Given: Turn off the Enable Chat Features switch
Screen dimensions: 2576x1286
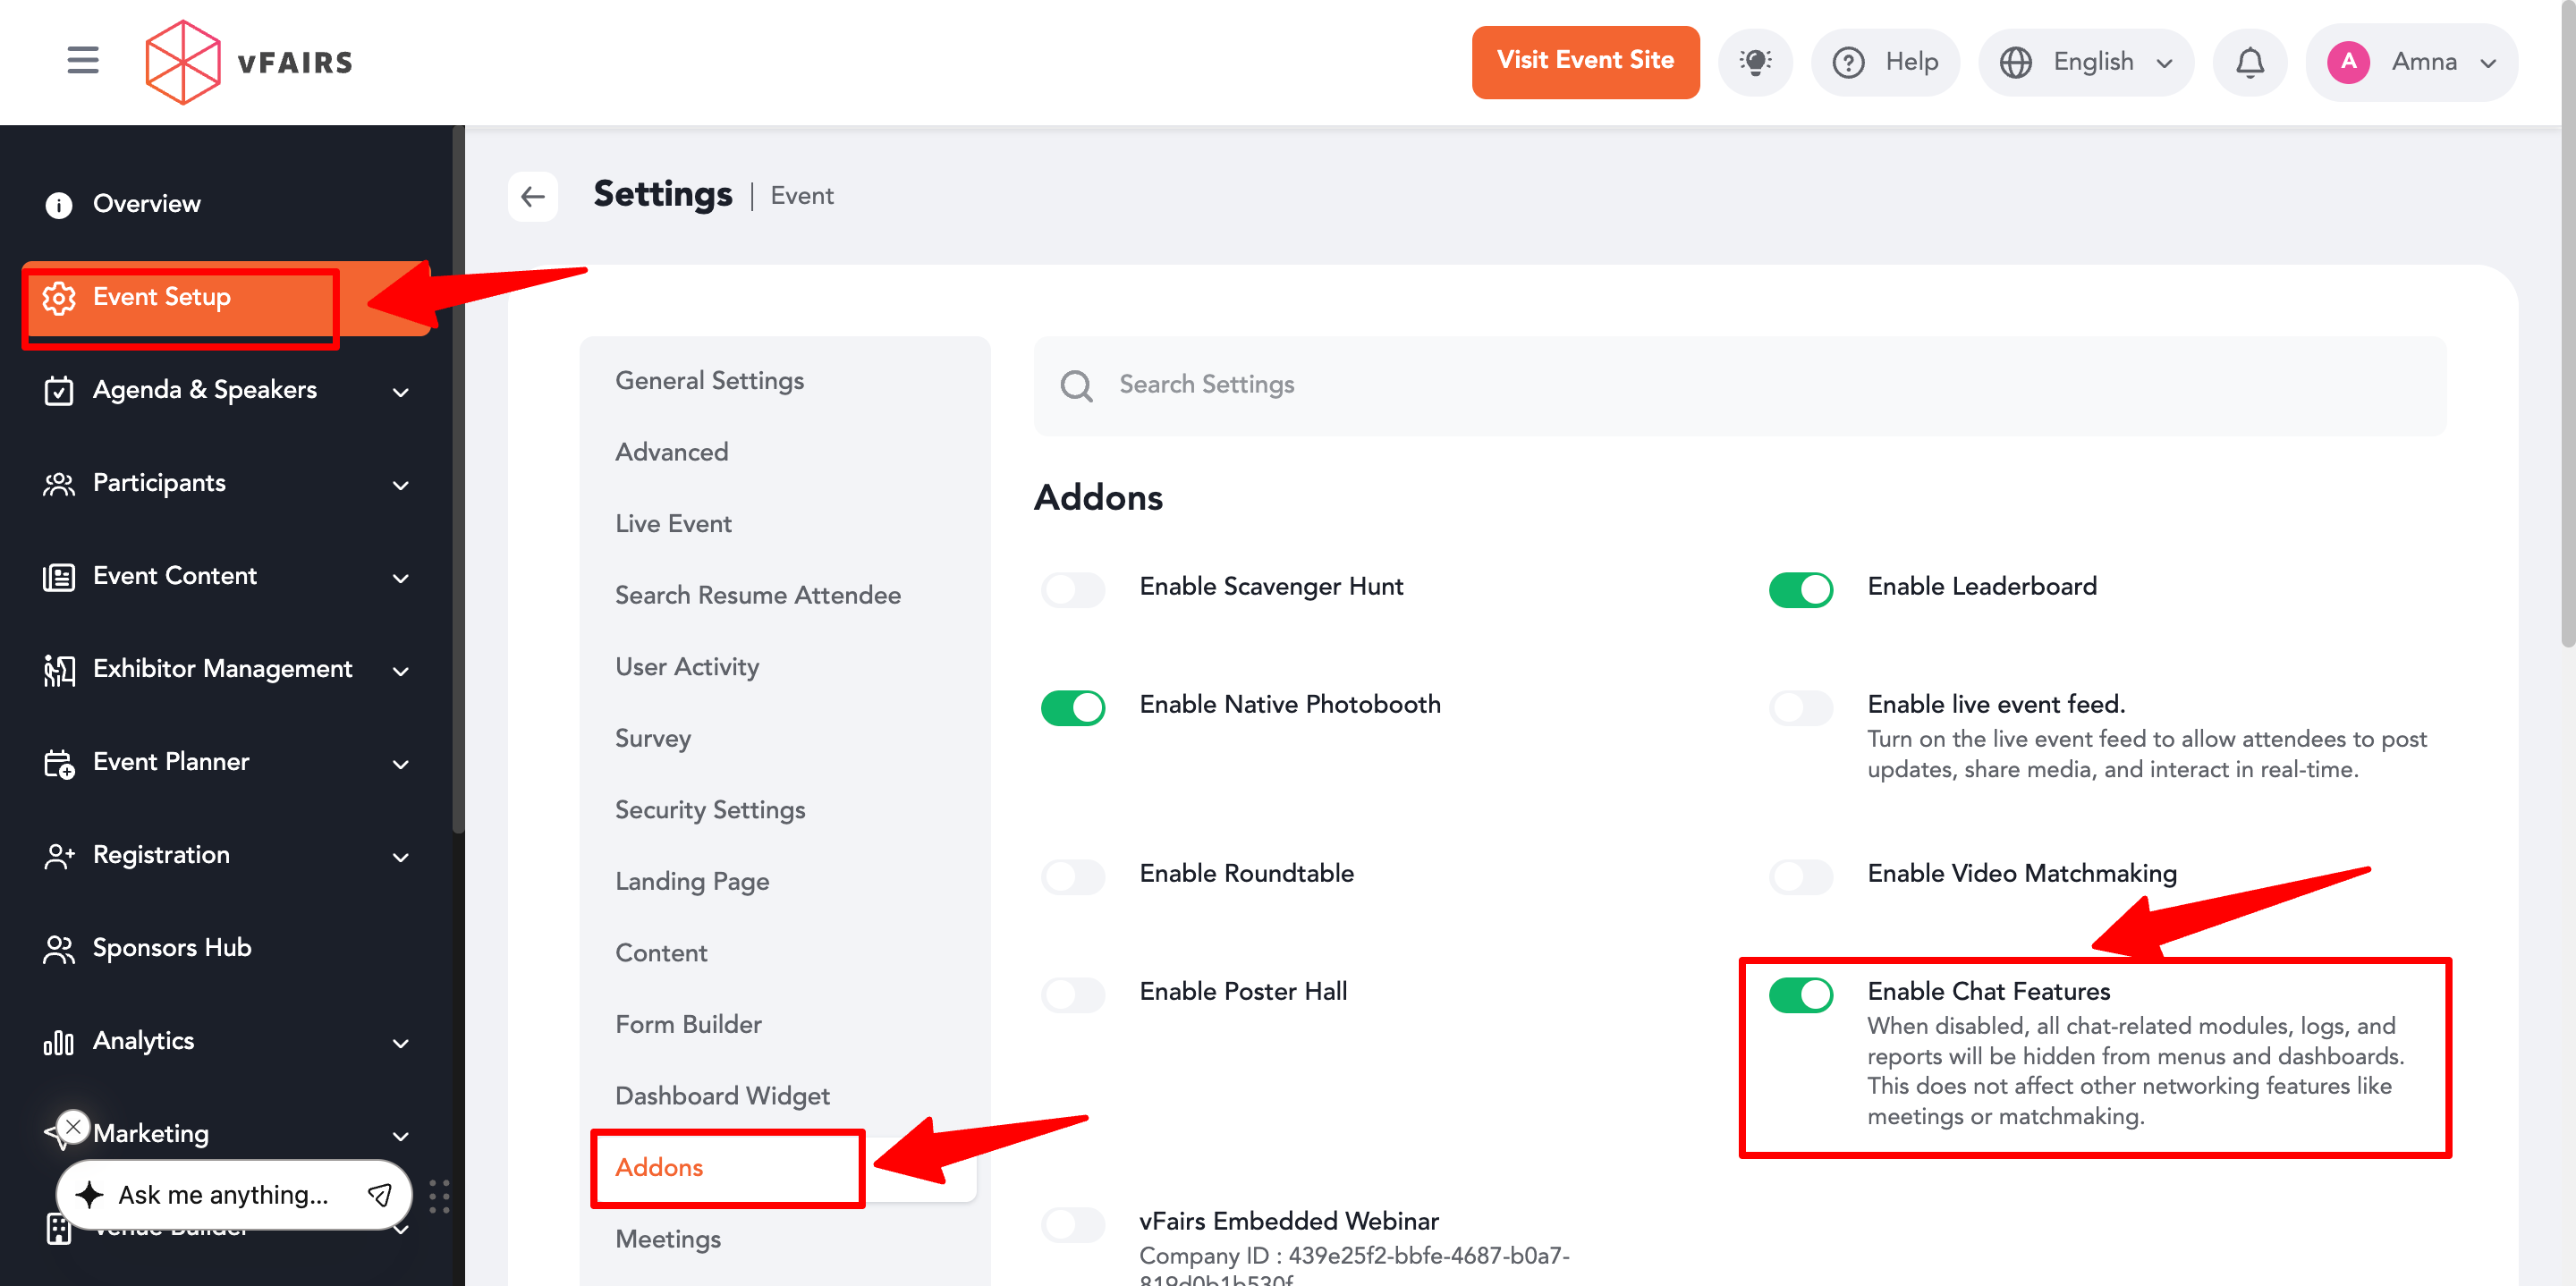Looking at the screenshot, I should click(x=1800, y=994).
